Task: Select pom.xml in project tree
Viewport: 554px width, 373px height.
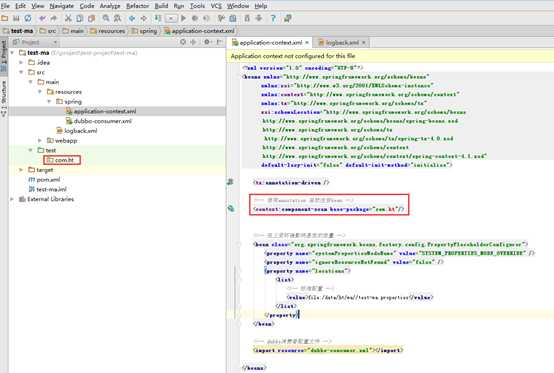Action: click(44, 179)
